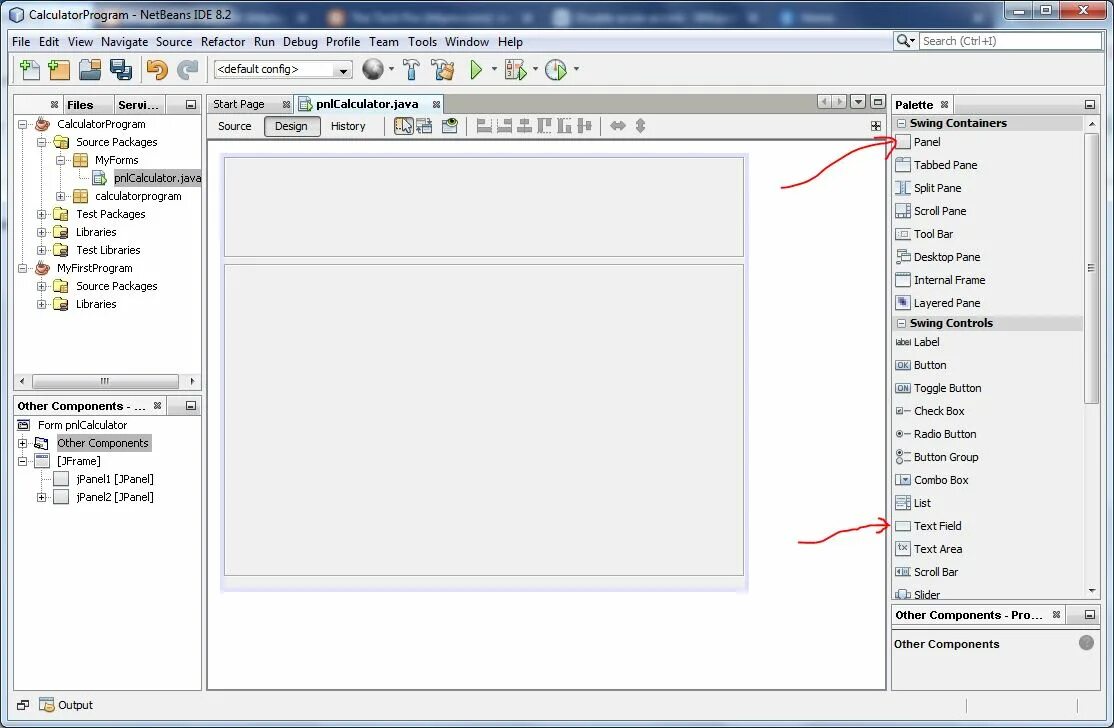The height and width of the screenshot is (728, 1114).
Task: Collapse the Swing Controls category
Action: [x=902, y=323]
